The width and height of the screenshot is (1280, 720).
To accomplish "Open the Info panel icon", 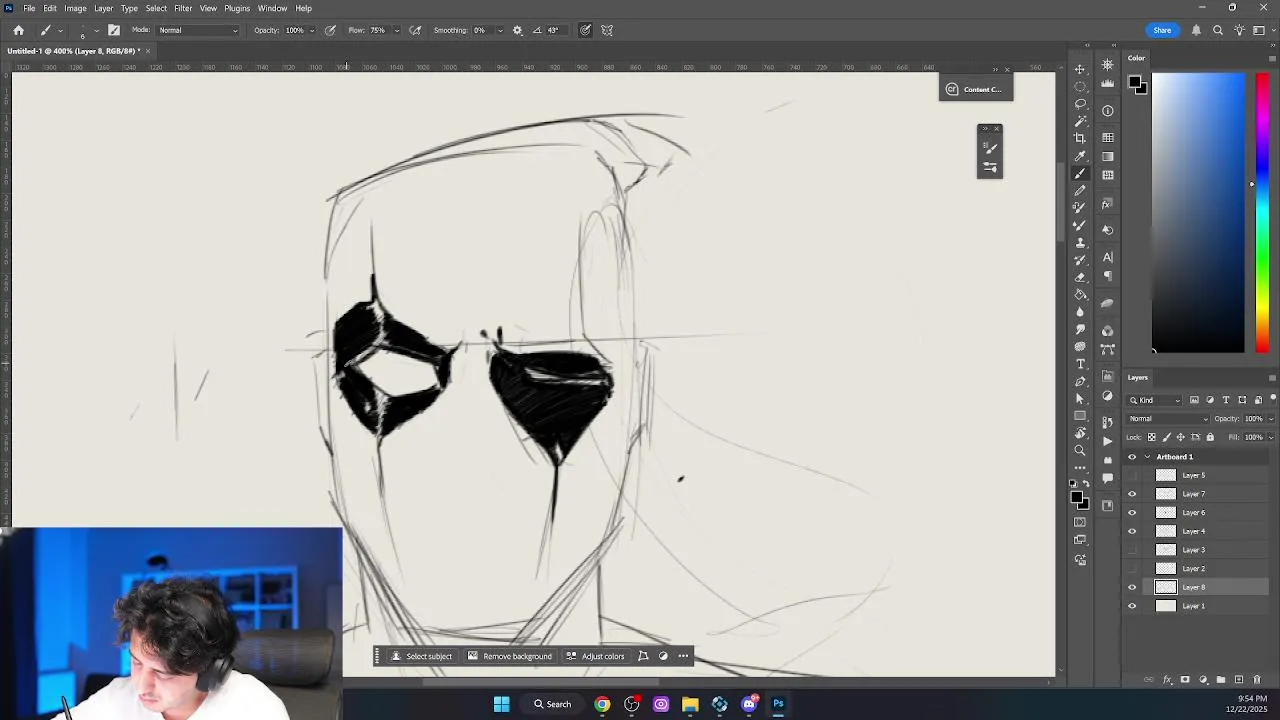I will (1108, 111).
